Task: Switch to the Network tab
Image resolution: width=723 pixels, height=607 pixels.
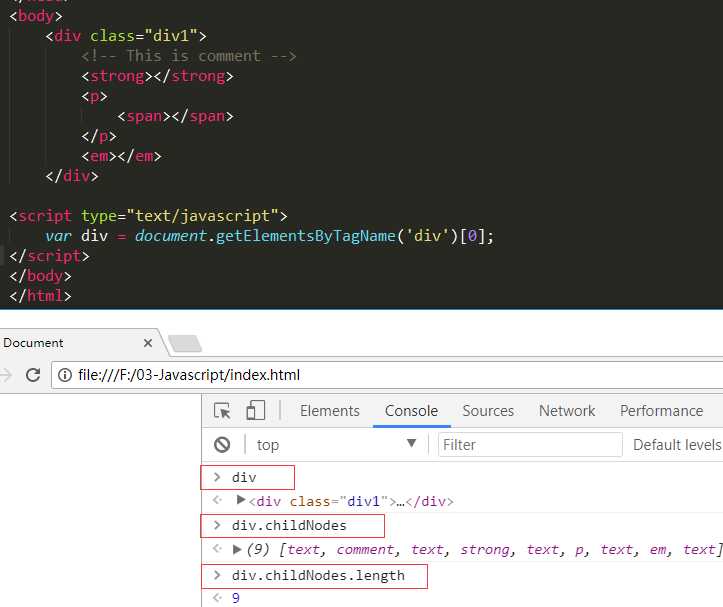Action: tap(567, 411)
